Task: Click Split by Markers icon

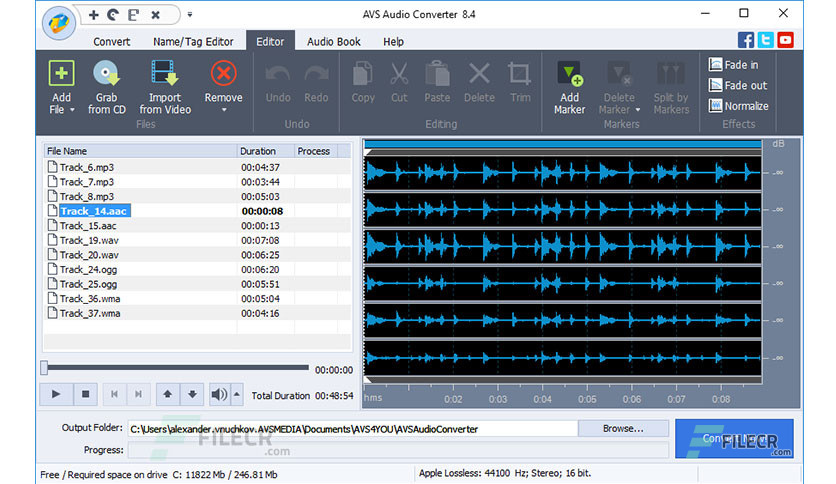Action: click(x=671, y=74)
